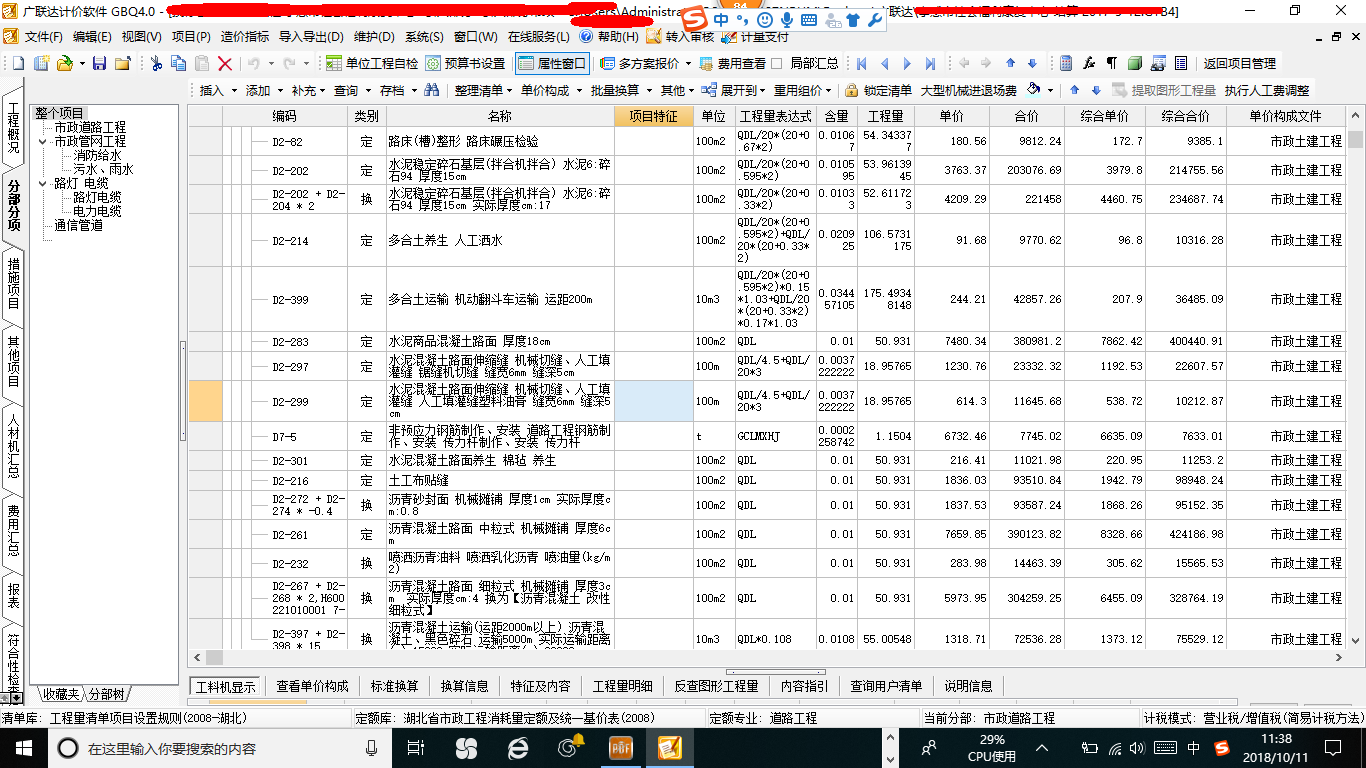Switch to the 人材机汇总 side tab
Viewport: 1366px width, 768px height.
click(14, 444)
